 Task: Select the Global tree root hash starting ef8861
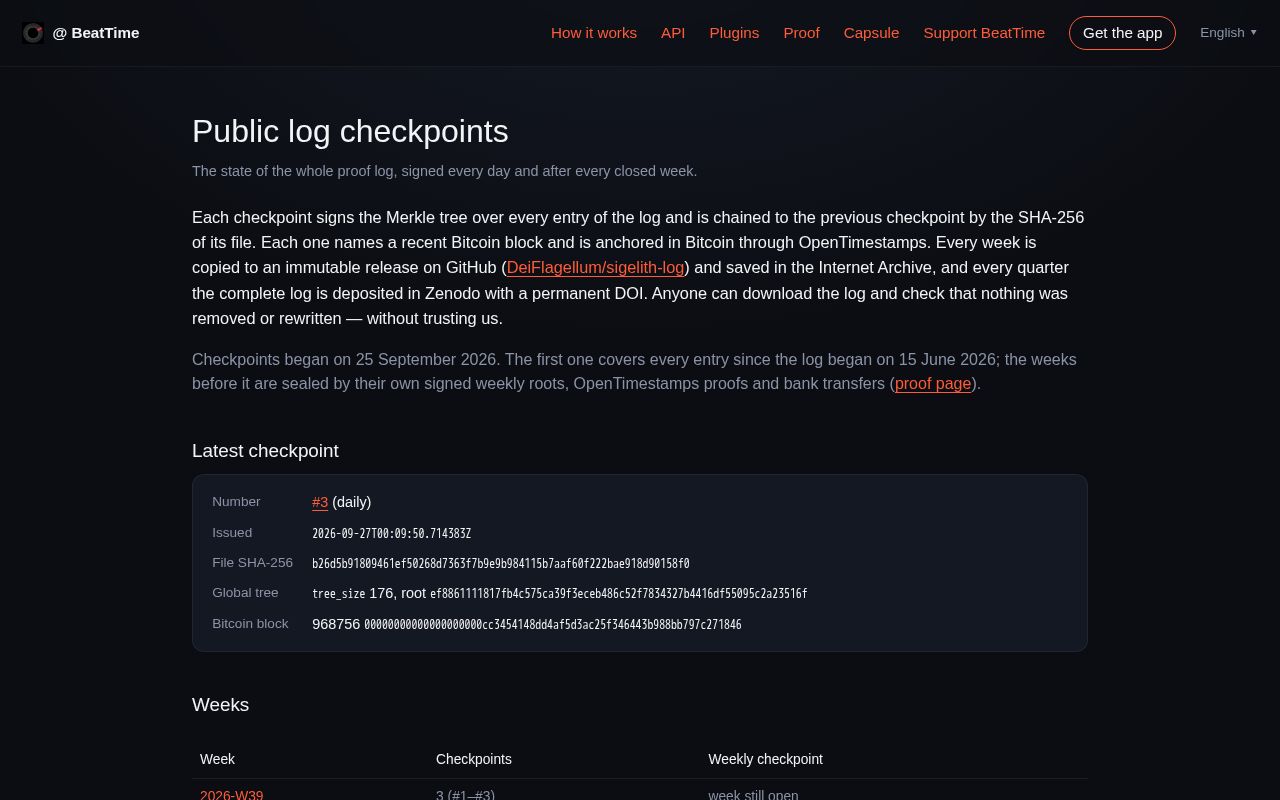(x=618, y=594)
